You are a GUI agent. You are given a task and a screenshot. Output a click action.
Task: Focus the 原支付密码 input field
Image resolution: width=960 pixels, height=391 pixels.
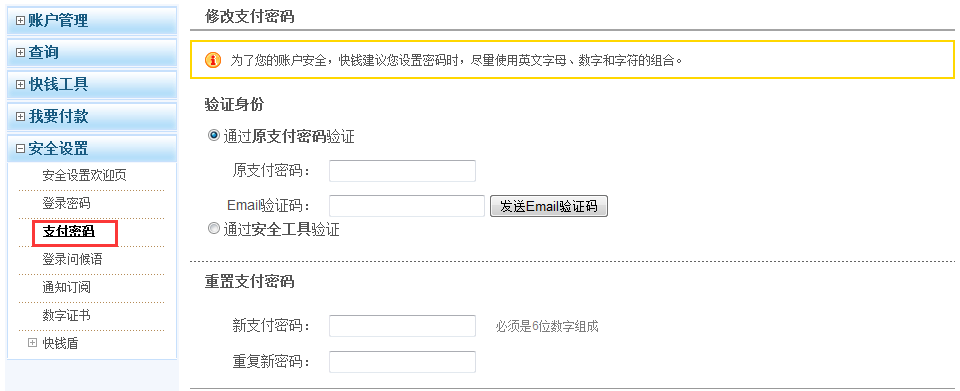[402, 171]
